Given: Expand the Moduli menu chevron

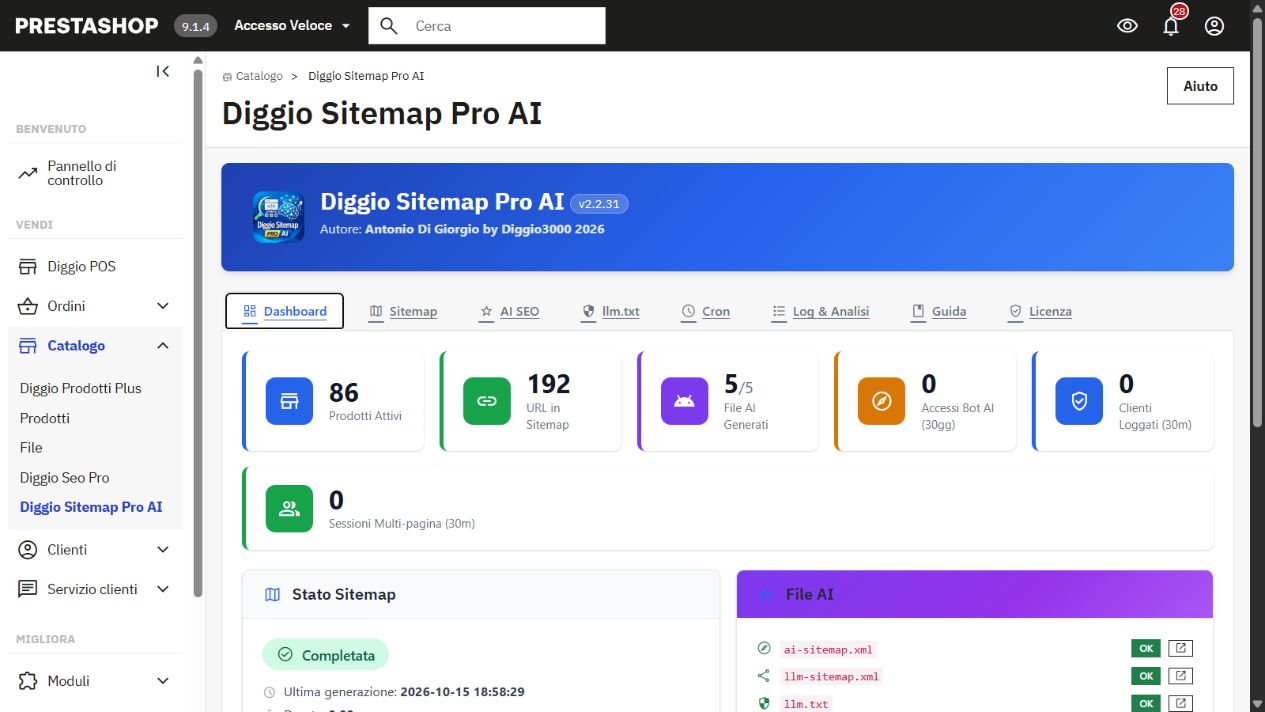Looking at the screenshot, I should click(x=163, y=681).
